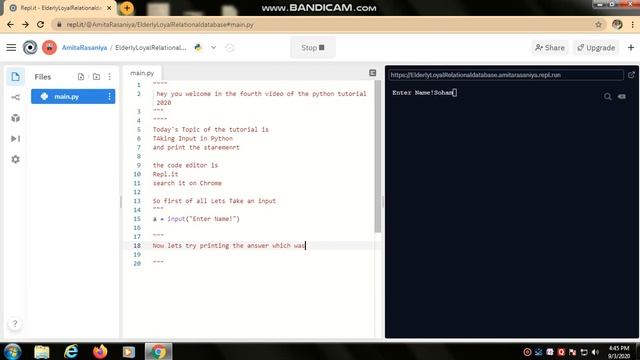Click the Python language icon
The height and width of the screenshot is (360, 640).
[198, 48]
